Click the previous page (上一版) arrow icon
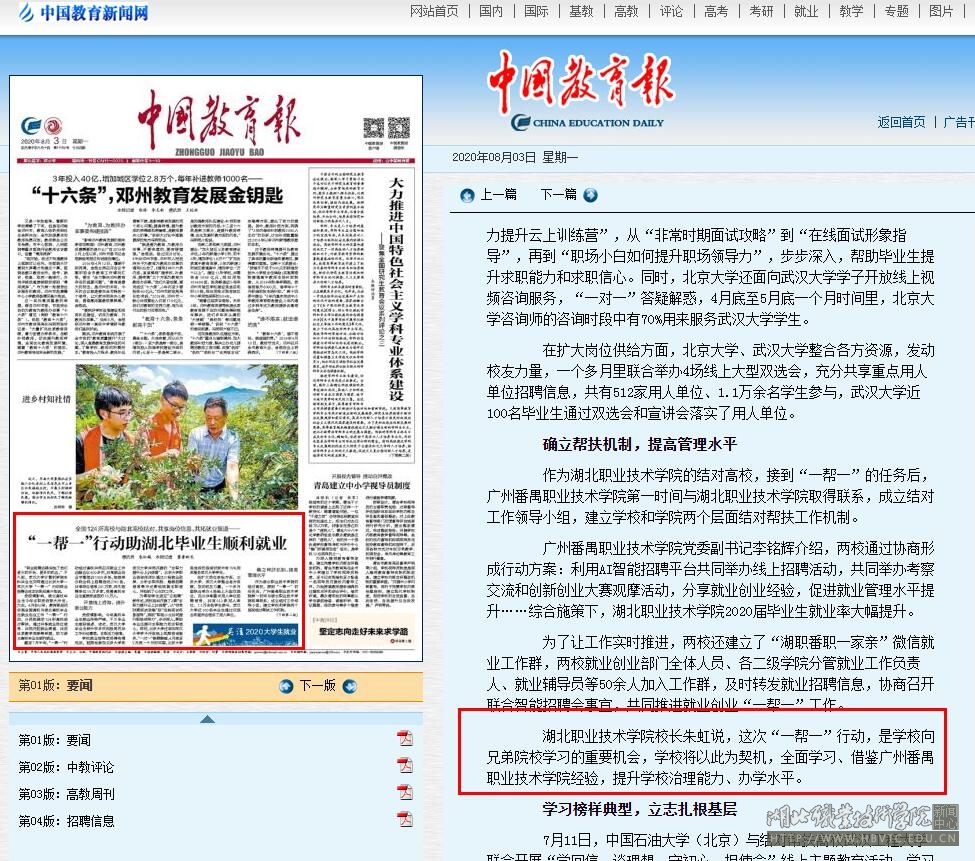975x861 pixels. pyautogui.click(x=286, y=686)
